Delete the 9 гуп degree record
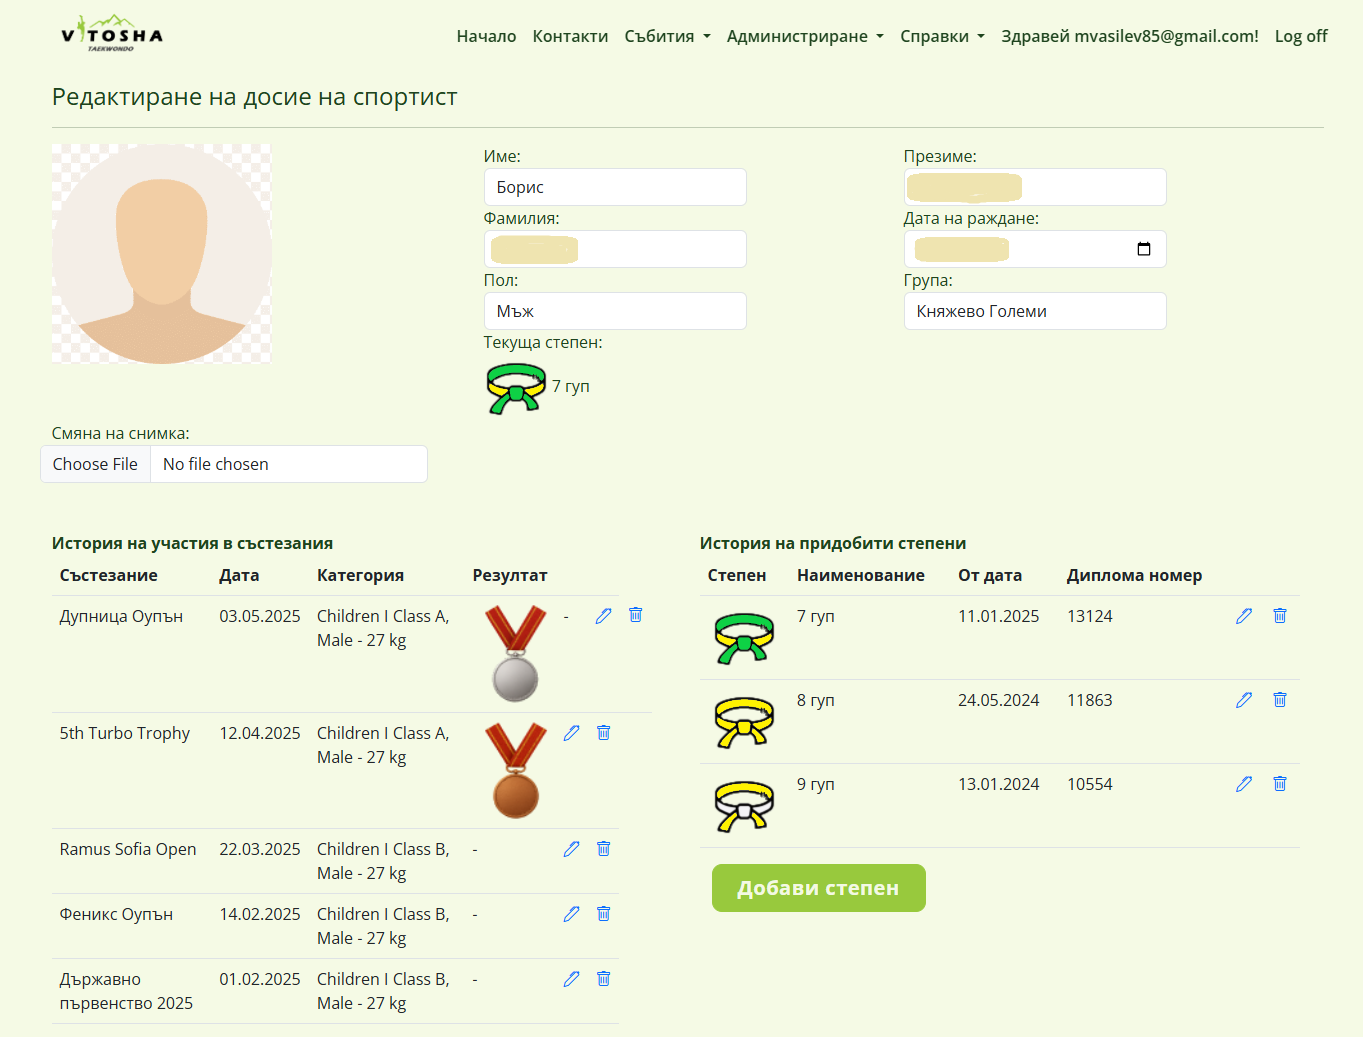The width and height of the screenshot is (1363, 1037). [1279, 784]
